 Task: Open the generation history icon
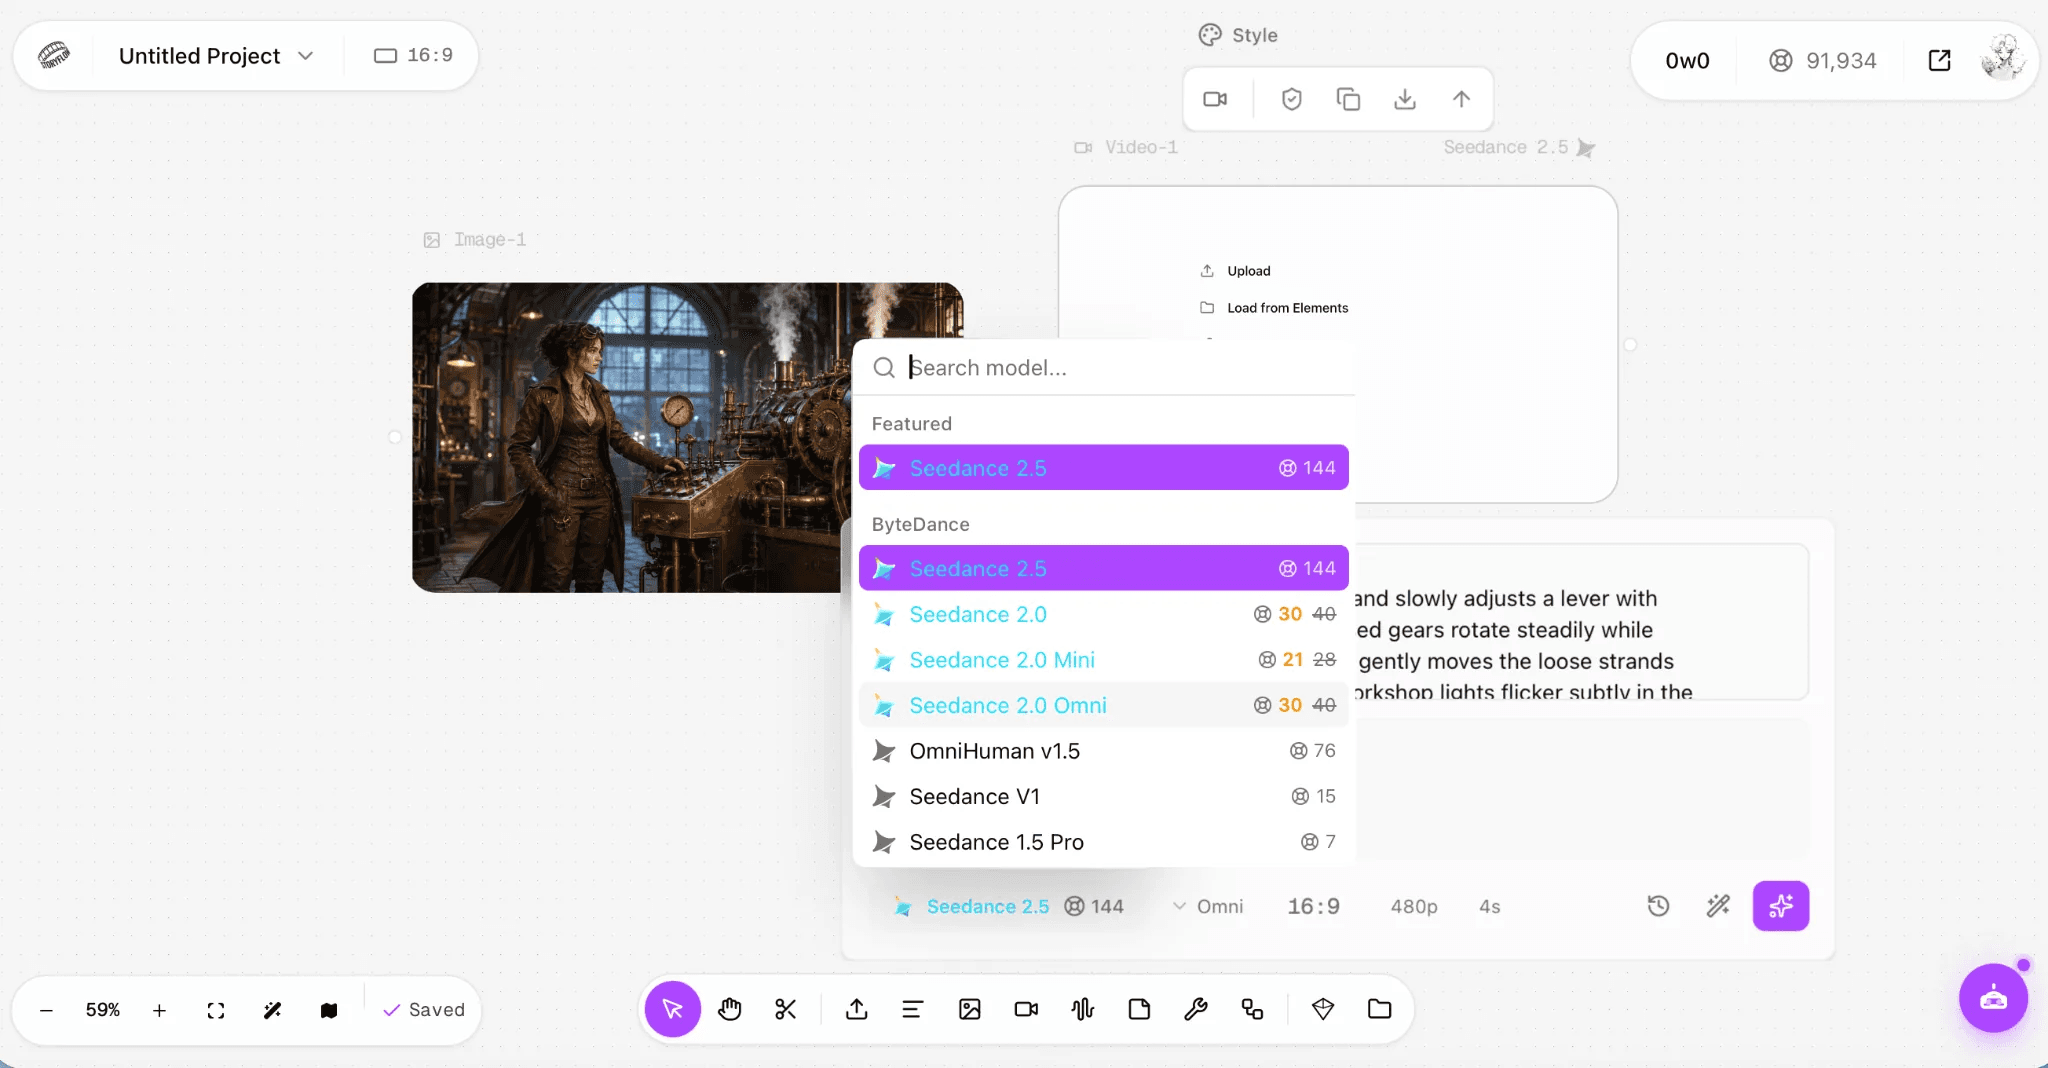[x=1658, y=906]
